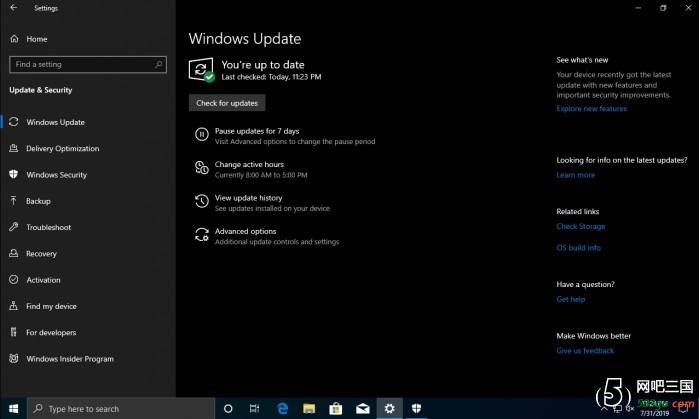Click the magnifier icon in Find a setting

158,64
